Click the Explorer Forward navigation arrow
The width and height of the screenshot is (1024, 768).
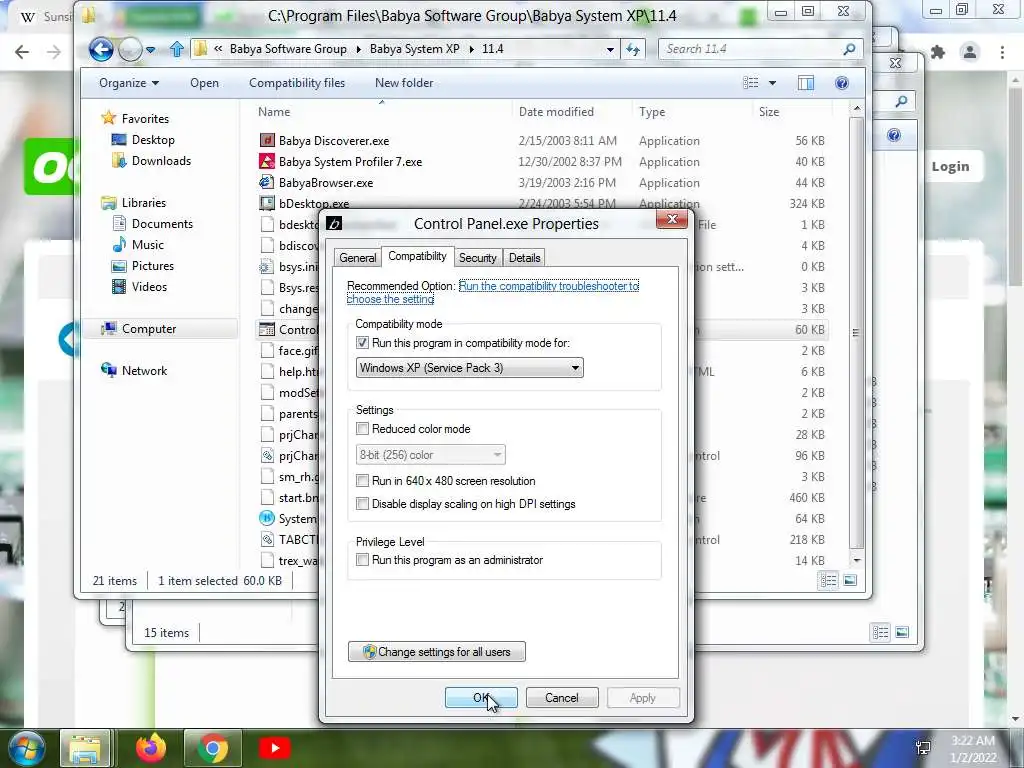(130, 49)
